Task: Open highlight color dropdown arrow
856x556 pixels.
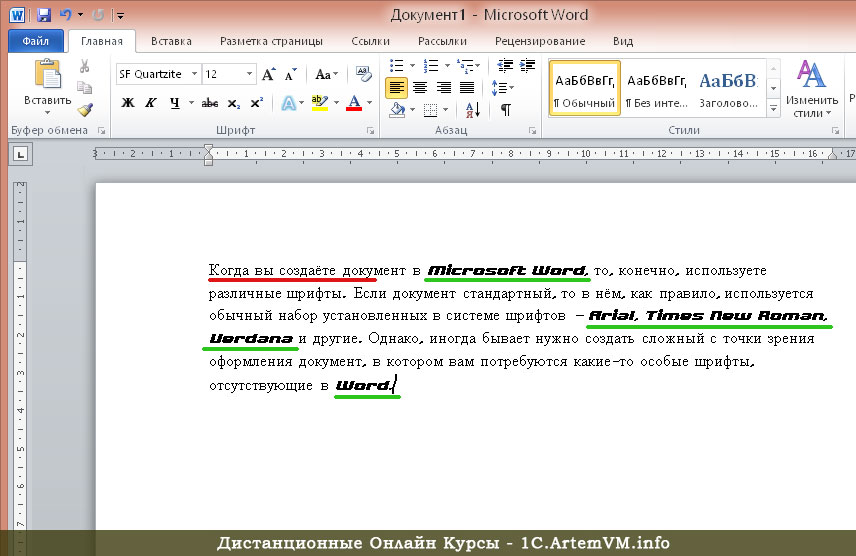Action: [x=336, y=103]
